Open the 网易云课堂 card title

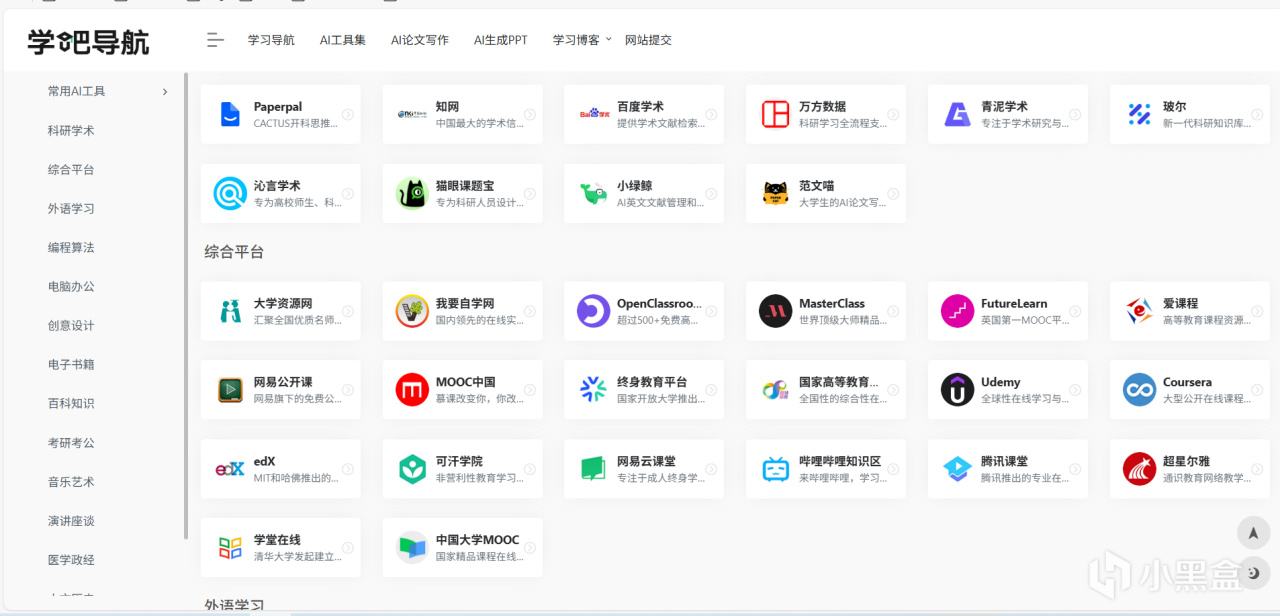coord(646,461)
